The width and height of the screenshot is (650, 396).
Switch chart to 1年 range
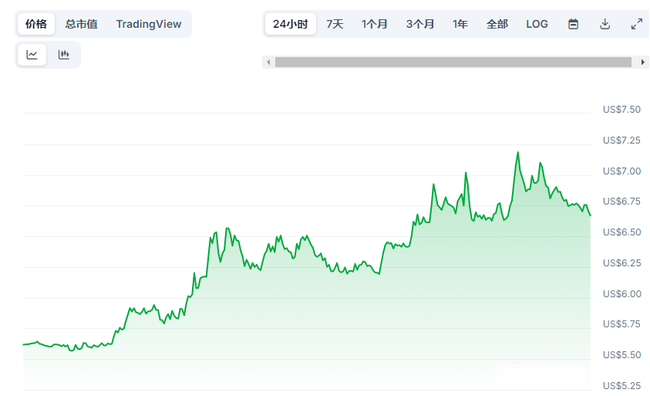coord(460,24)
